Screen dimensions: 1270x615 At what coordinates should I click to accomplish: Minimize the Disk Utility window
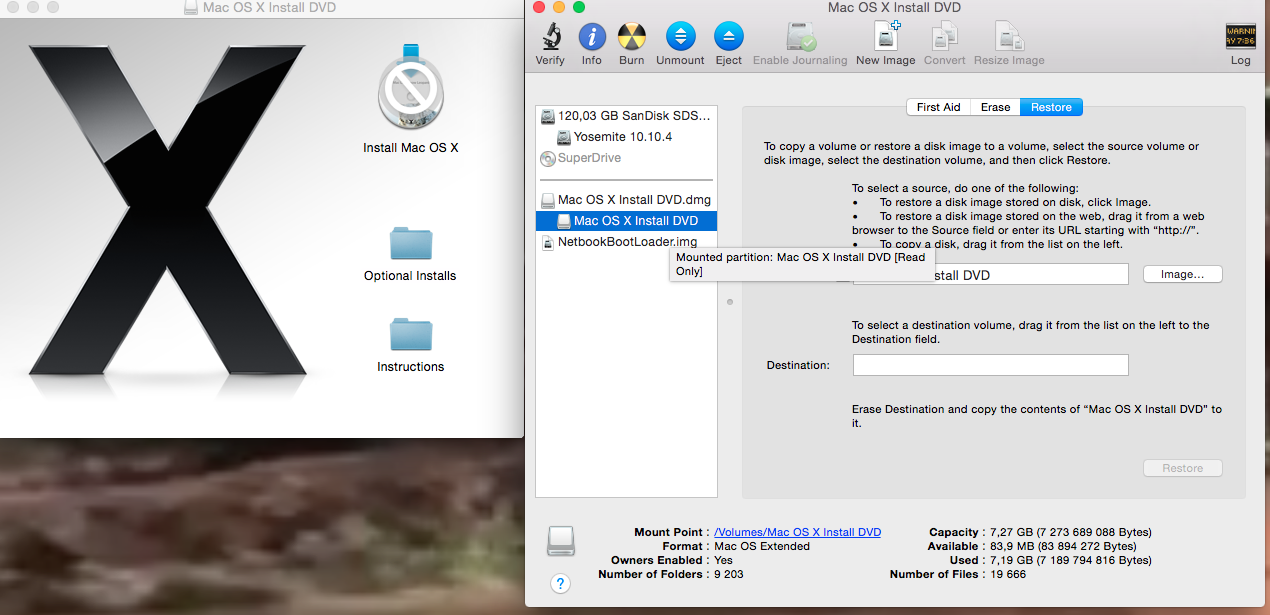click(559, 7)
